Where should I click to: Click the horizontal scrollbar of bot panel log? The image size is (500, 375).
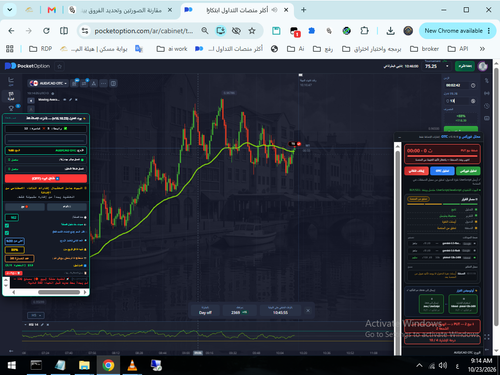59,292
